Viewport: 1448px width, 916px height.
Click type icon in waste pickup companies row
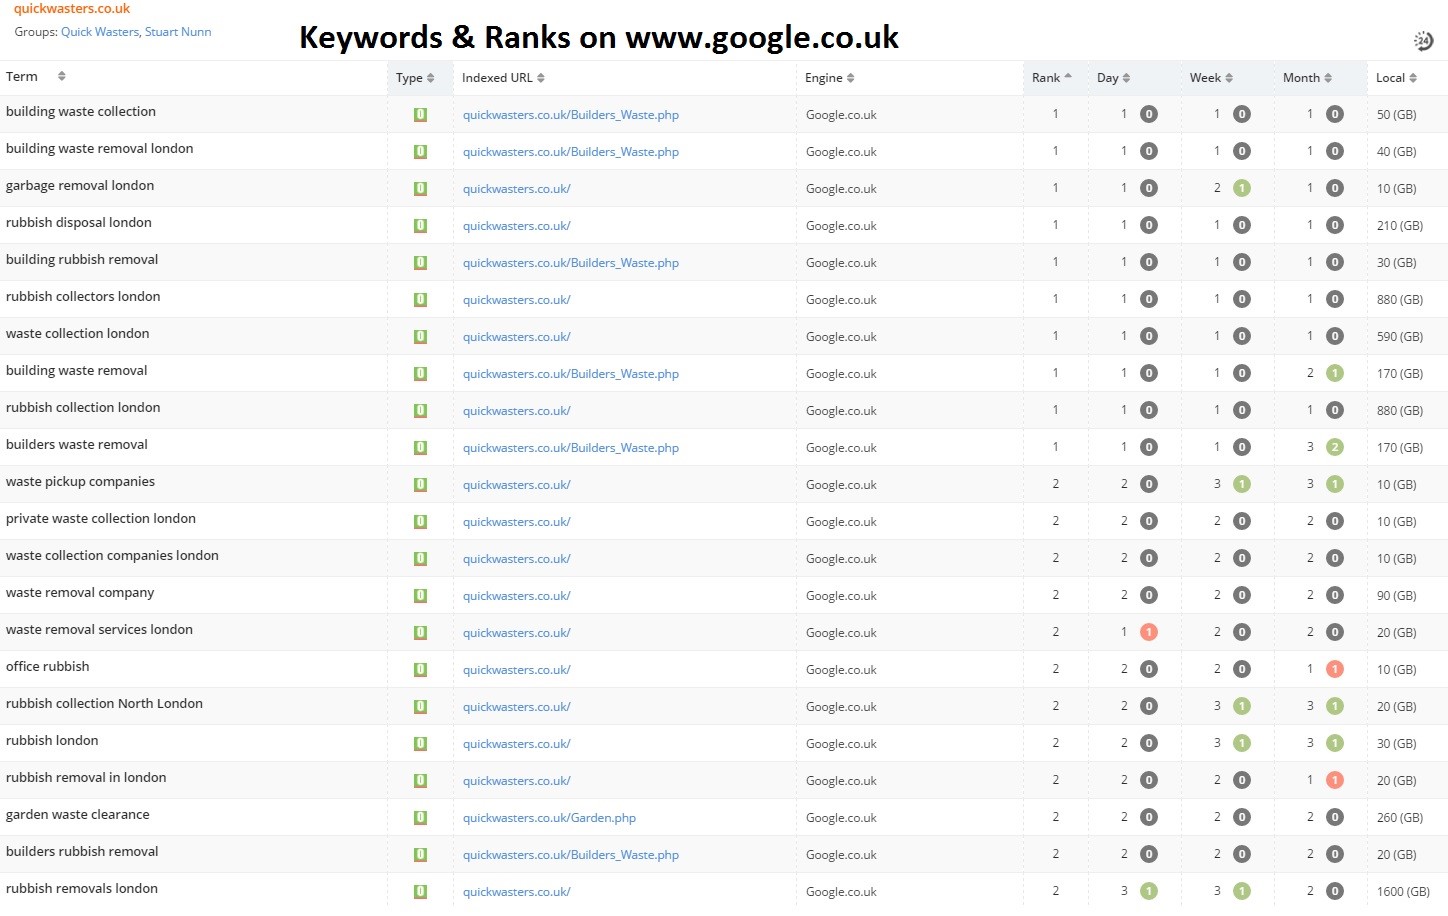(x=420, y=485)
